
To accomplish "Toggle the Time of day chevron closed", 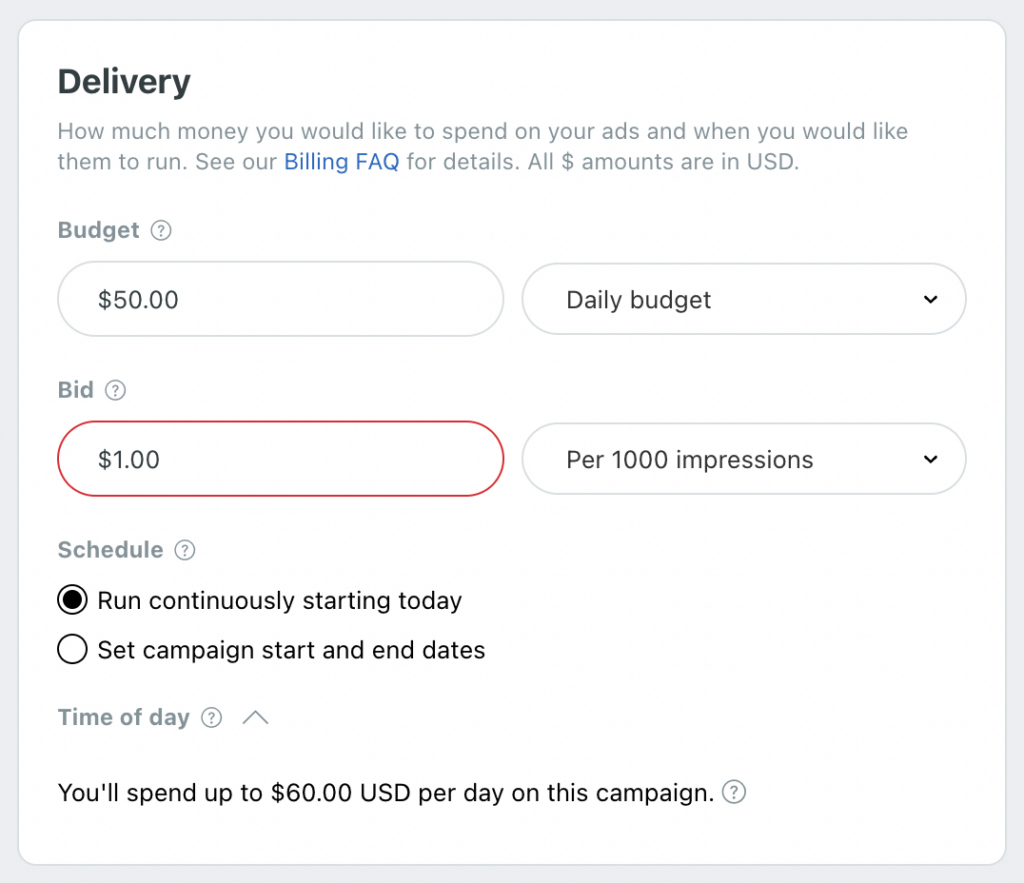I will (255, 716).
